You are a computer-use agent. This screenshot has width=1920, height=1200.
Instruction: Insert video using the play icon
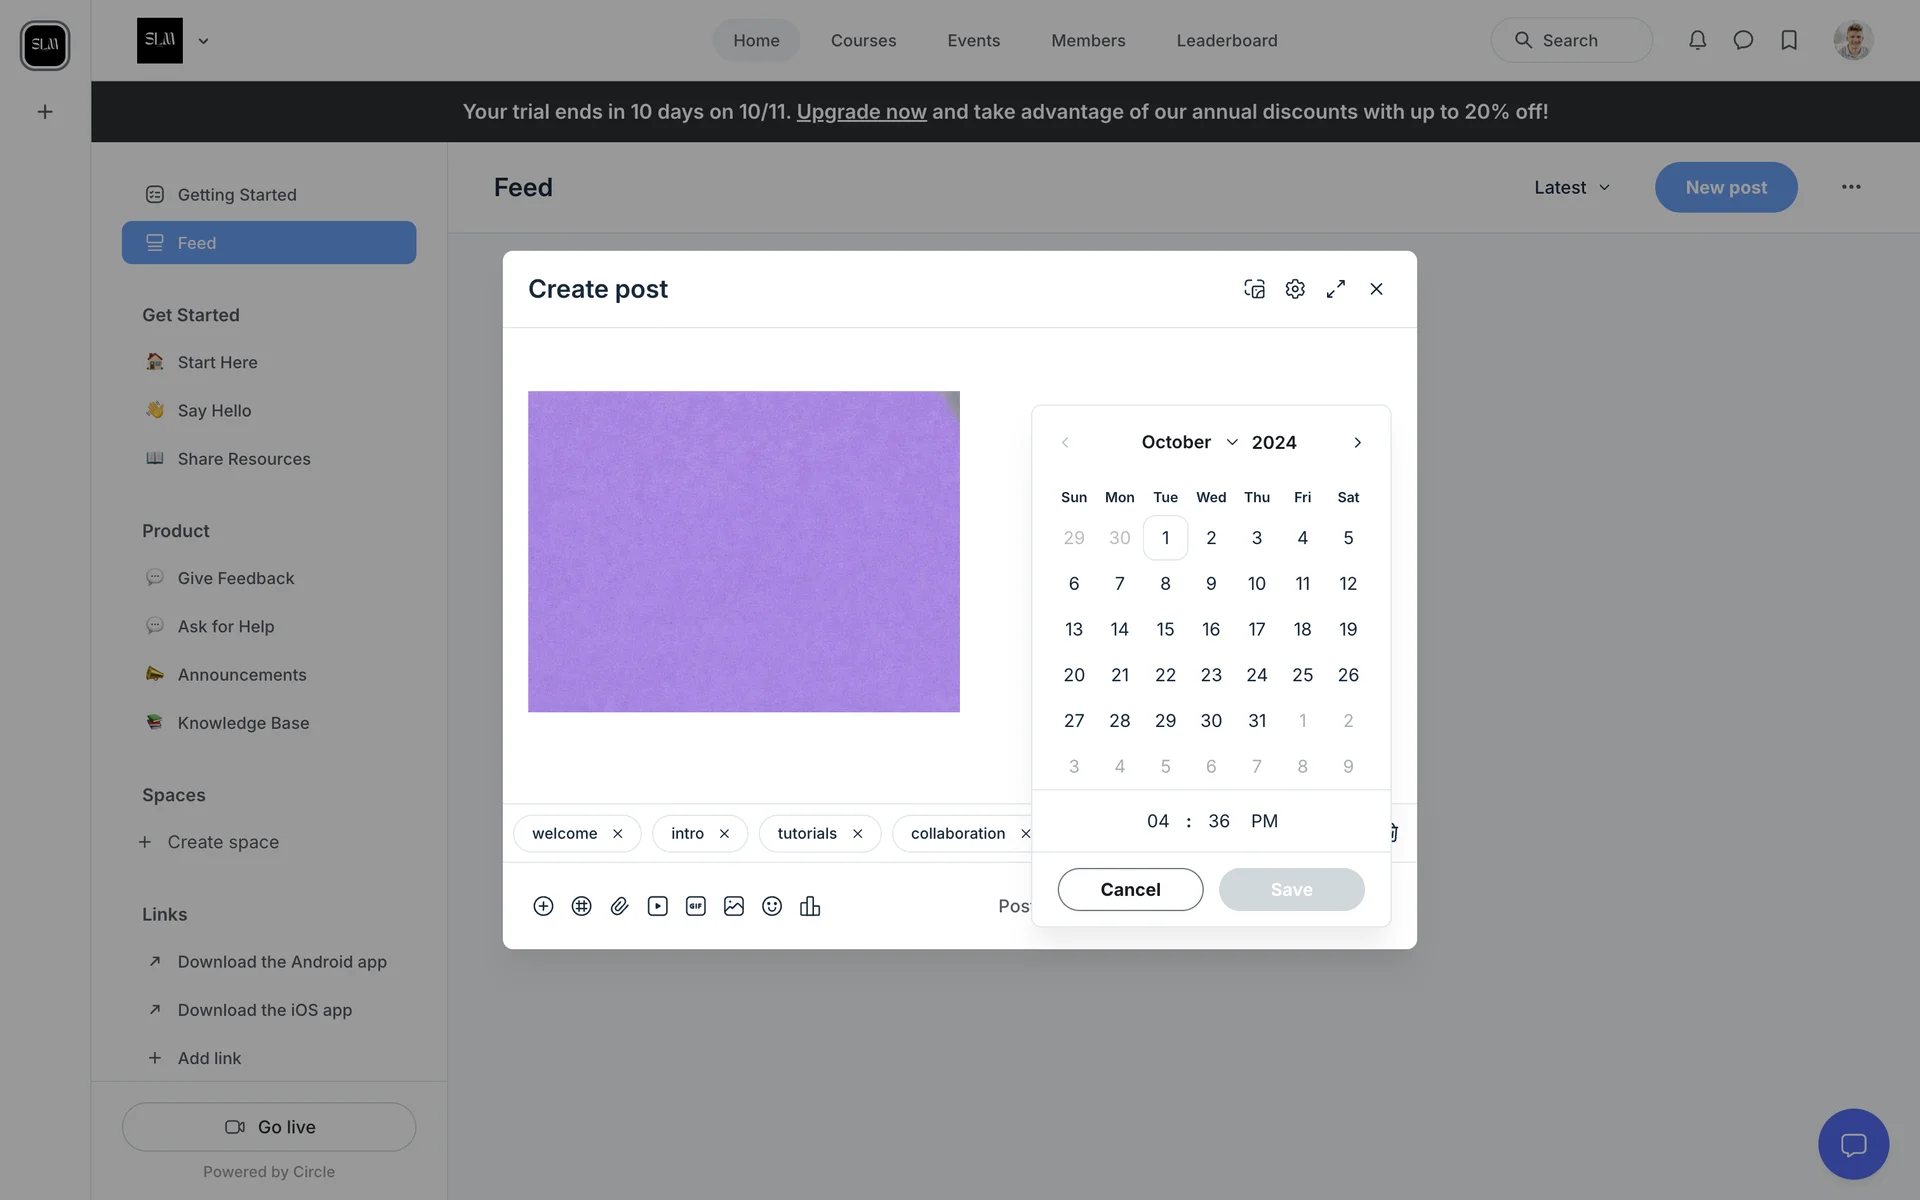[x=657, y=906]
